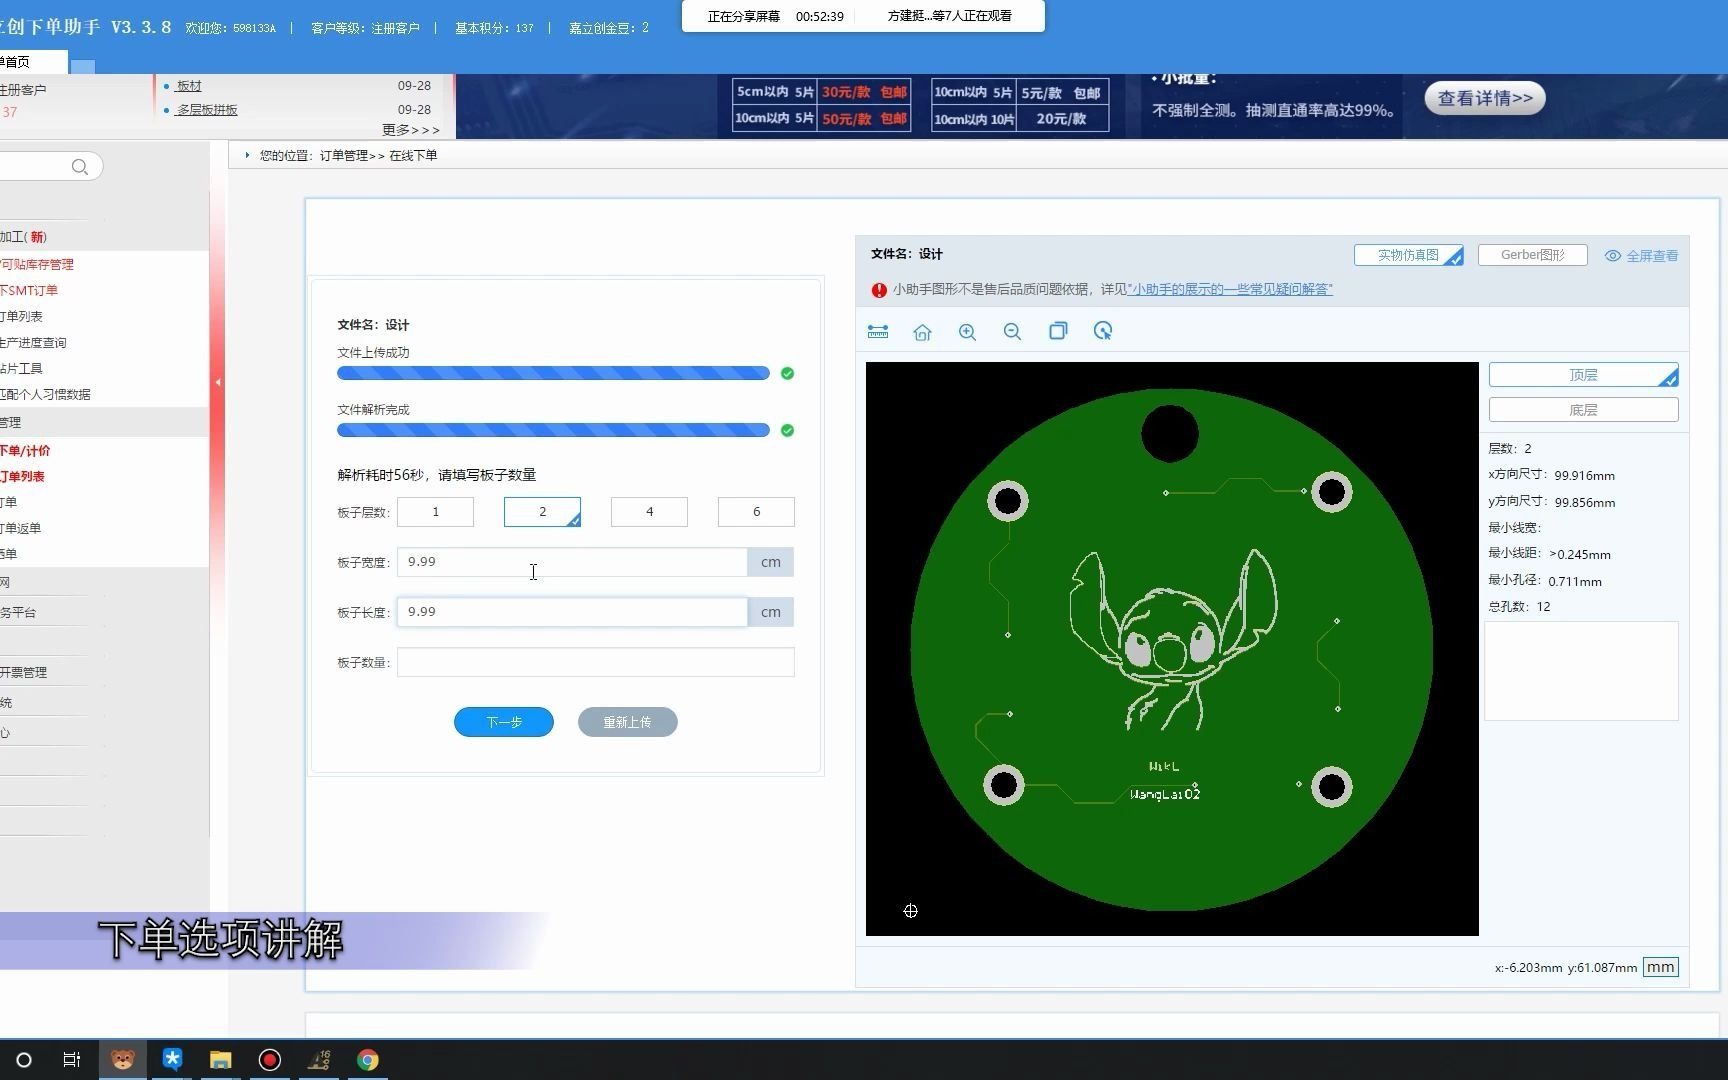The height and width of the screenshot is (1080, 1728).
Task: Switch to Gerber图形 view mode
Action: [1532, 255]
